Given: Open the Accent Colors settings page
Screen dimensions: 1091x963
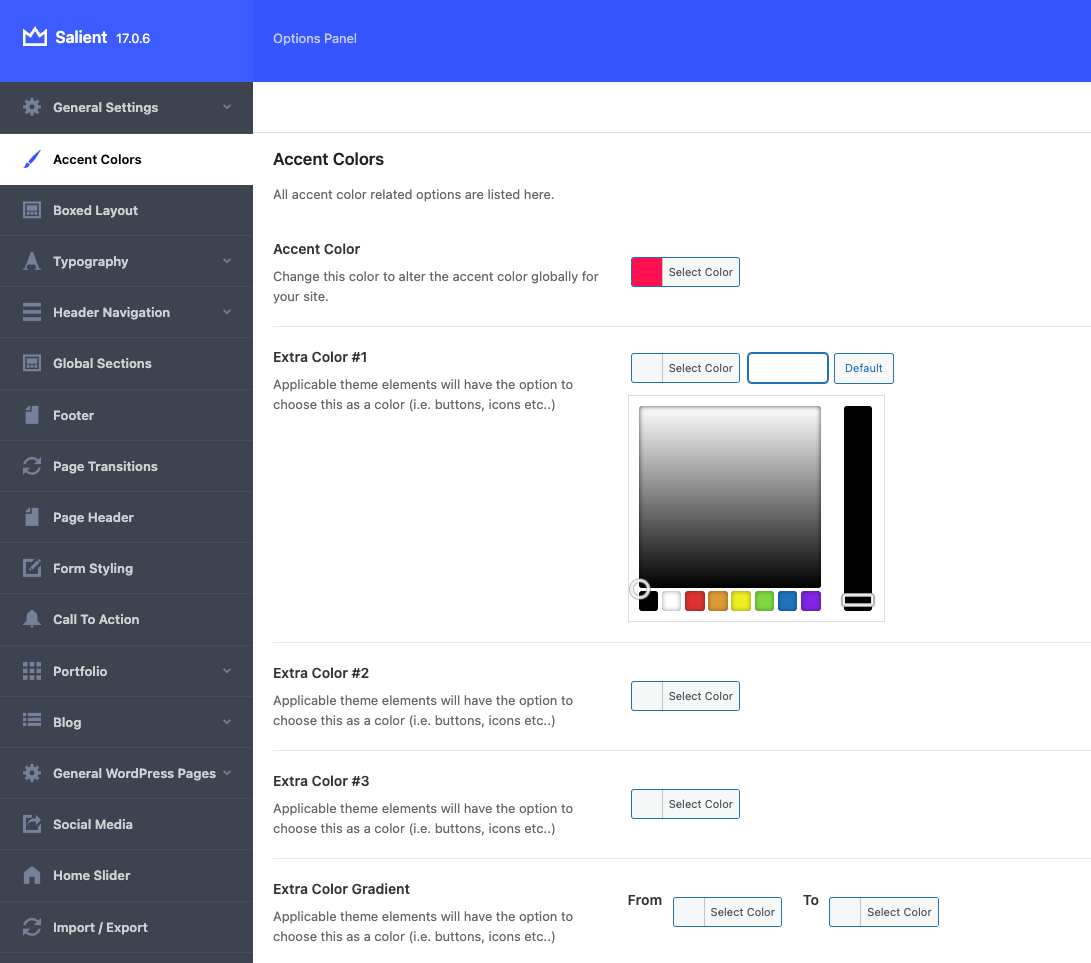Looking at the screenshot, I should click(97, 159).
